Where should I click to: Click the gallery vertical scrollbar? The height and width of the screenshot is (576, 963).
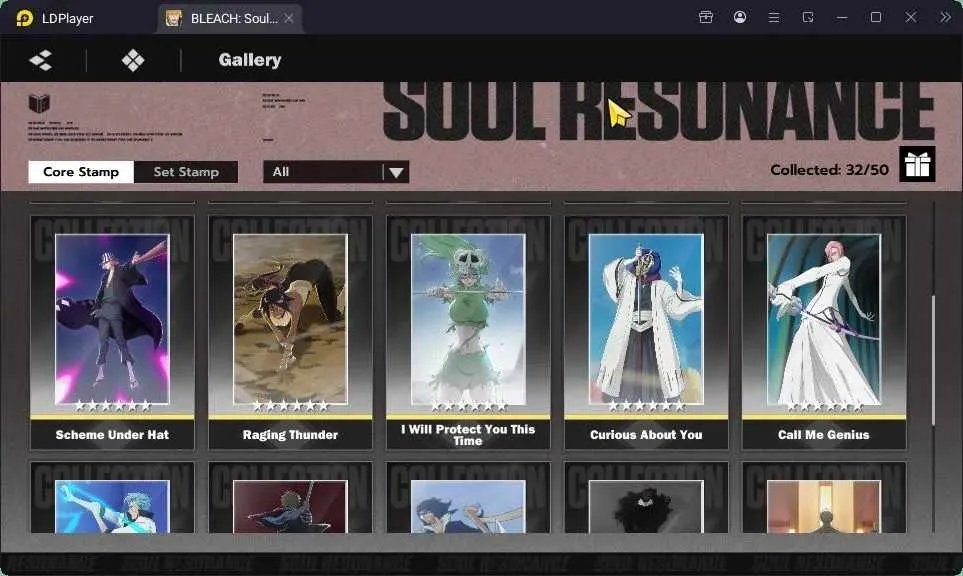click(934, 360)
